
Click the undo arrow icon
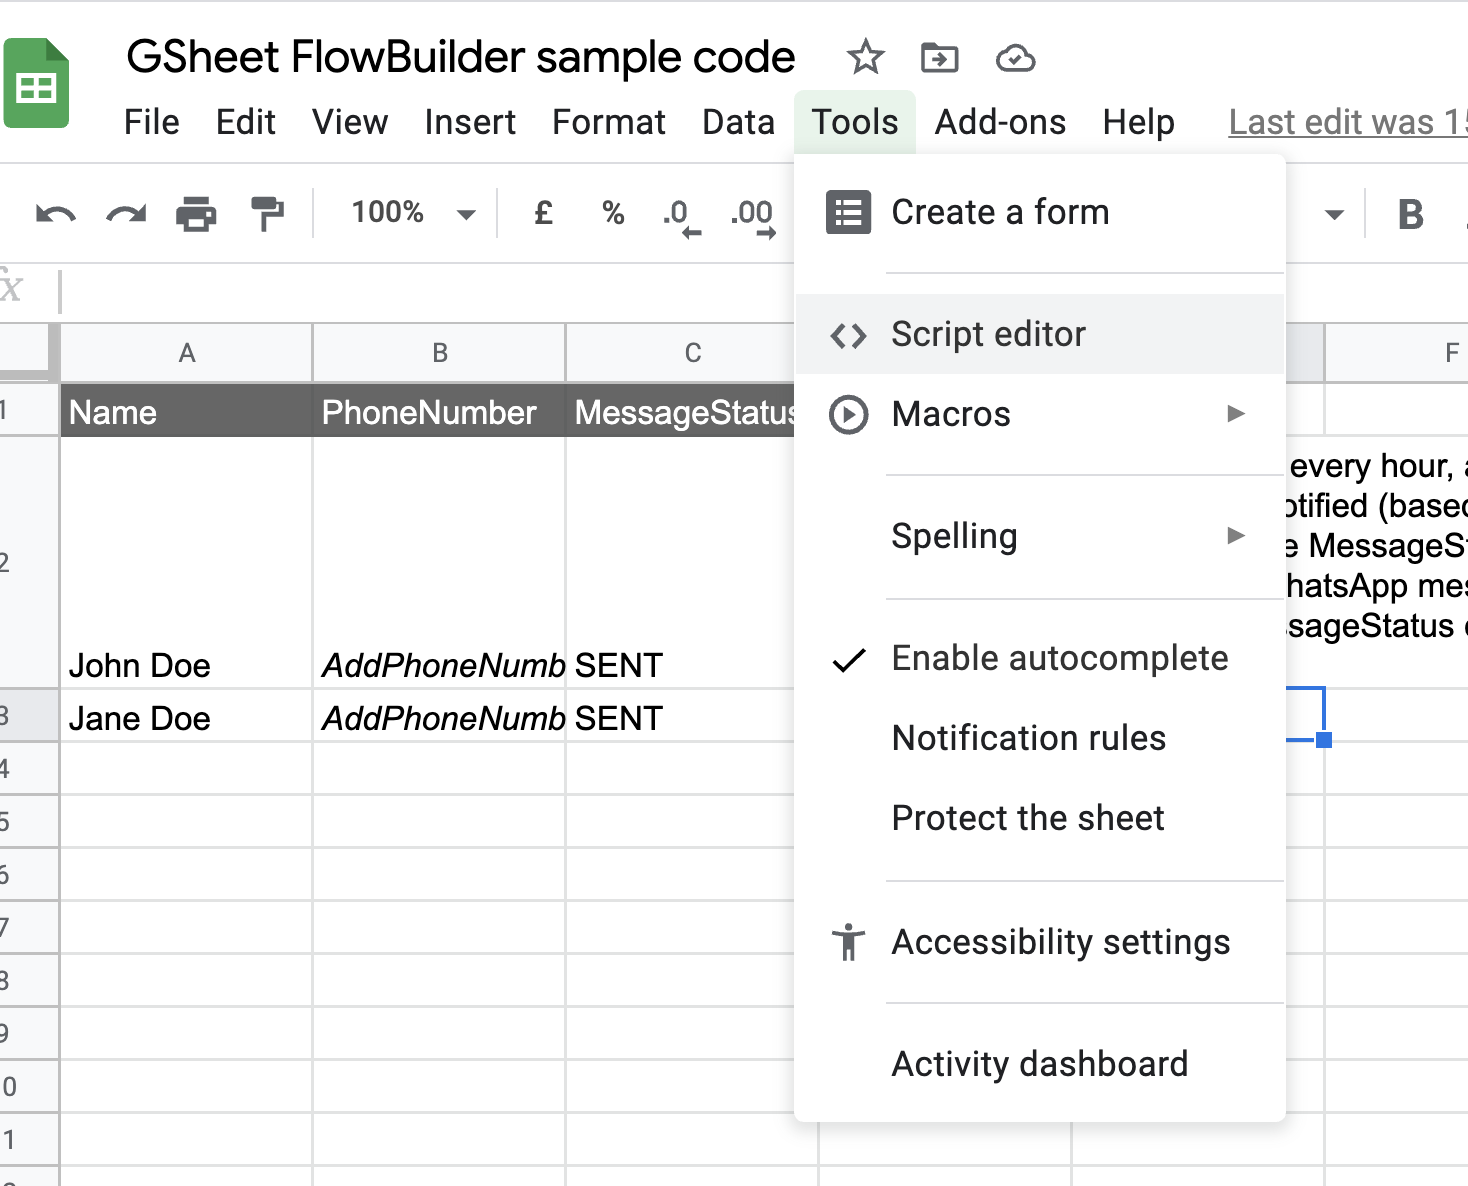coord(55,214)
